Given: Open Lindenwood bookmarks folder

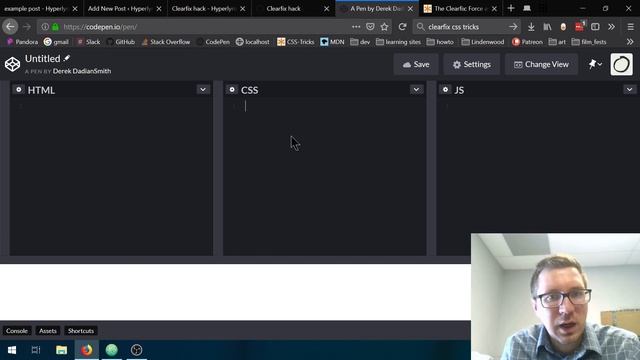Looking at the screenshot, I should pyautogui.click(x=483, y=42).
